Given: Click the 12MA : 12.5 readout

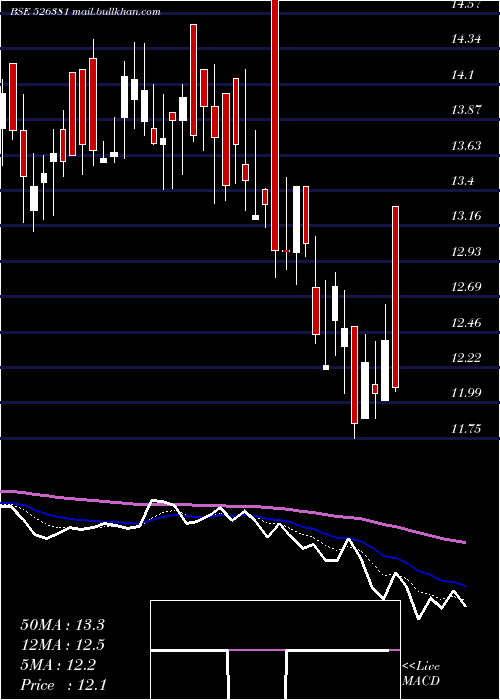Looking at the screenshot, I should pyautogui.click(x=62, y=645).
